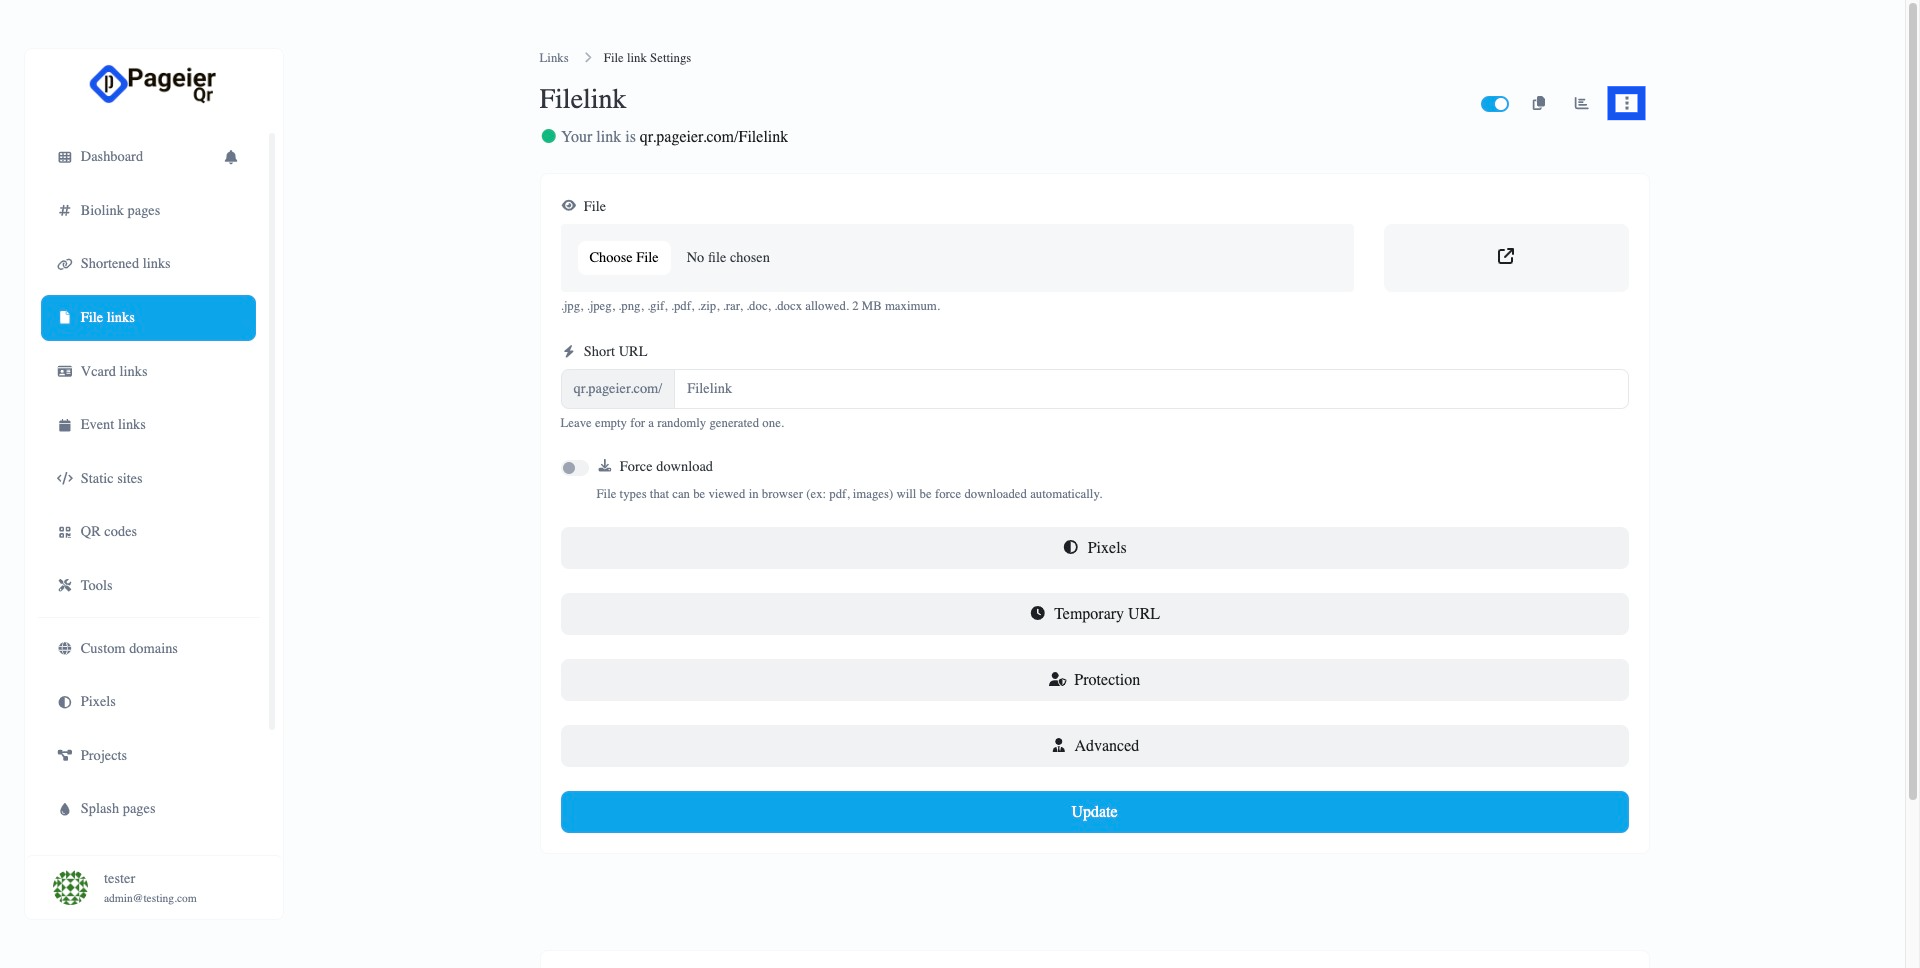Copy the file link with duplicate icon

tap(1539, 103)
